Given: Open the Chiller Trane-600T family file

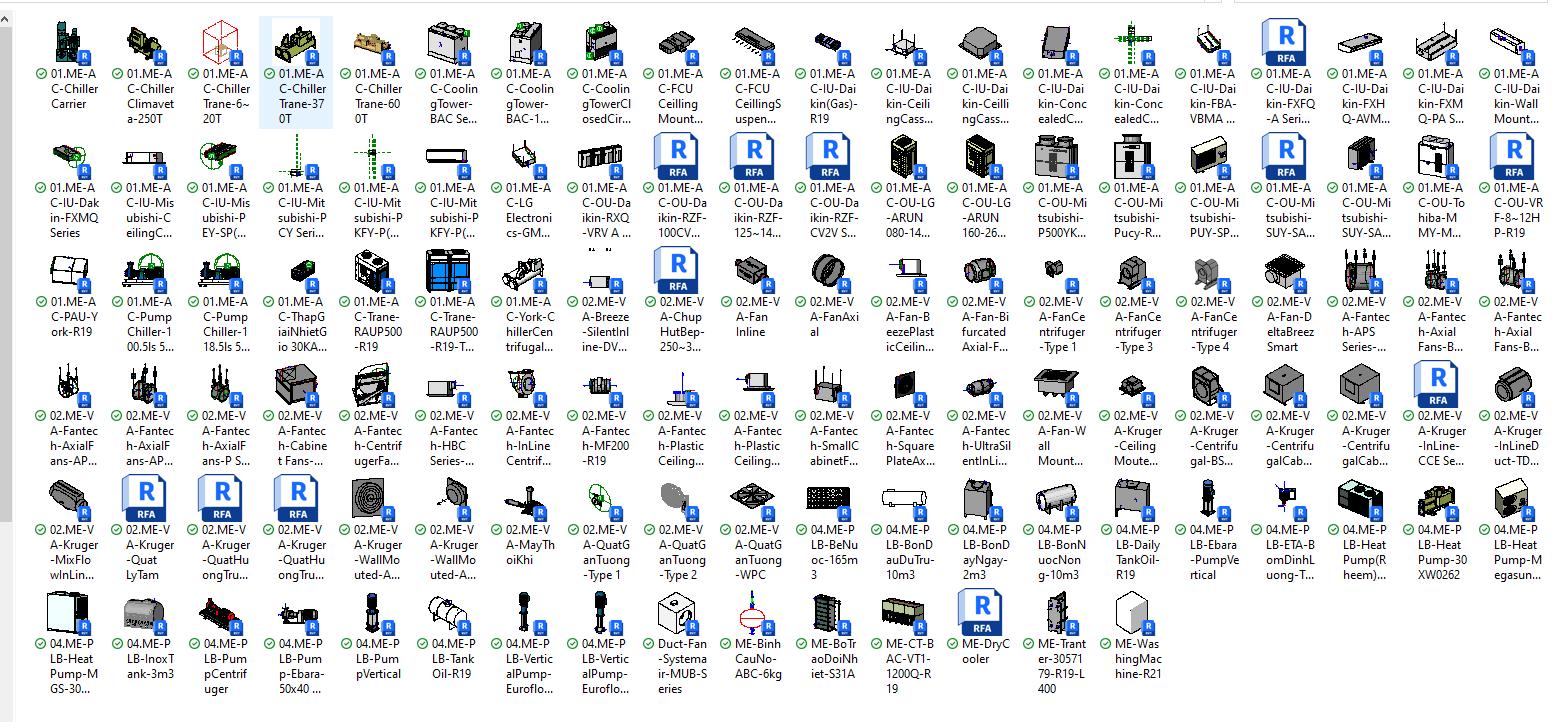Looking at the screenshot, I should click(372, 44).
